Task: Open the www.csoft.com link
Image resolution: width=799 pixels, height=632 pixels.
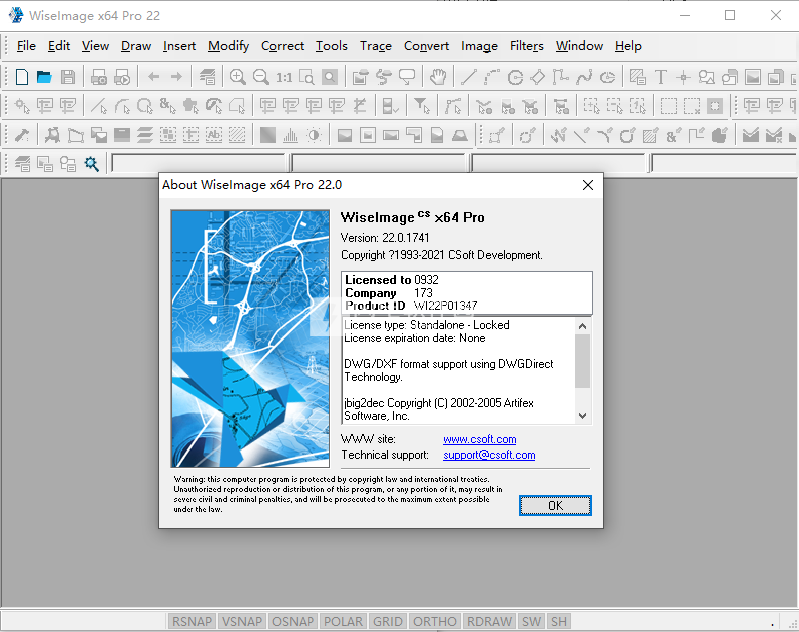Action: pyautogui.click(x=480, y=439)
